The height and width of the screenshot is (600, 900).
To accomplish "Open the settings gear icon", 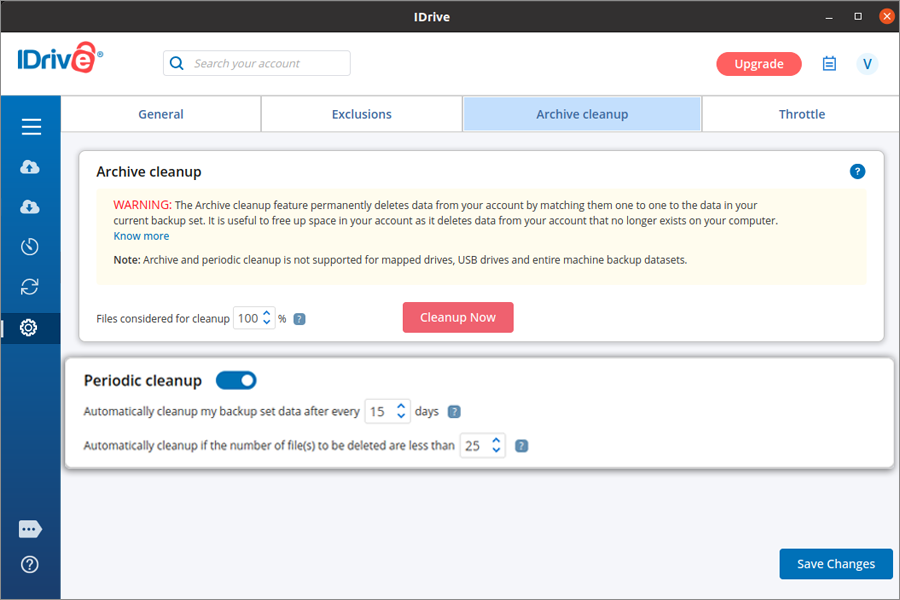I will tap(30, 328).
